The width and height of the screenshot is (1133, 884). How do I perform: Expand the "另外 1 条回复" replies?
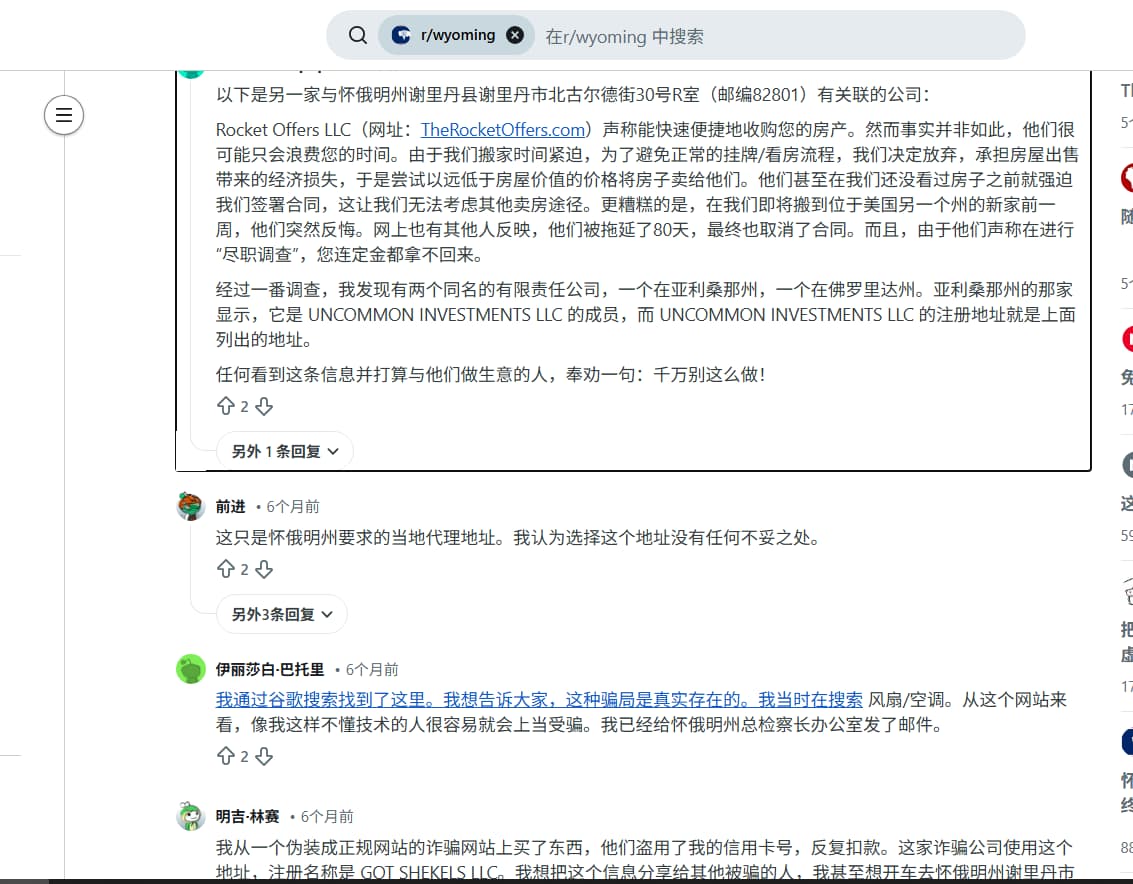click(284, 451)
